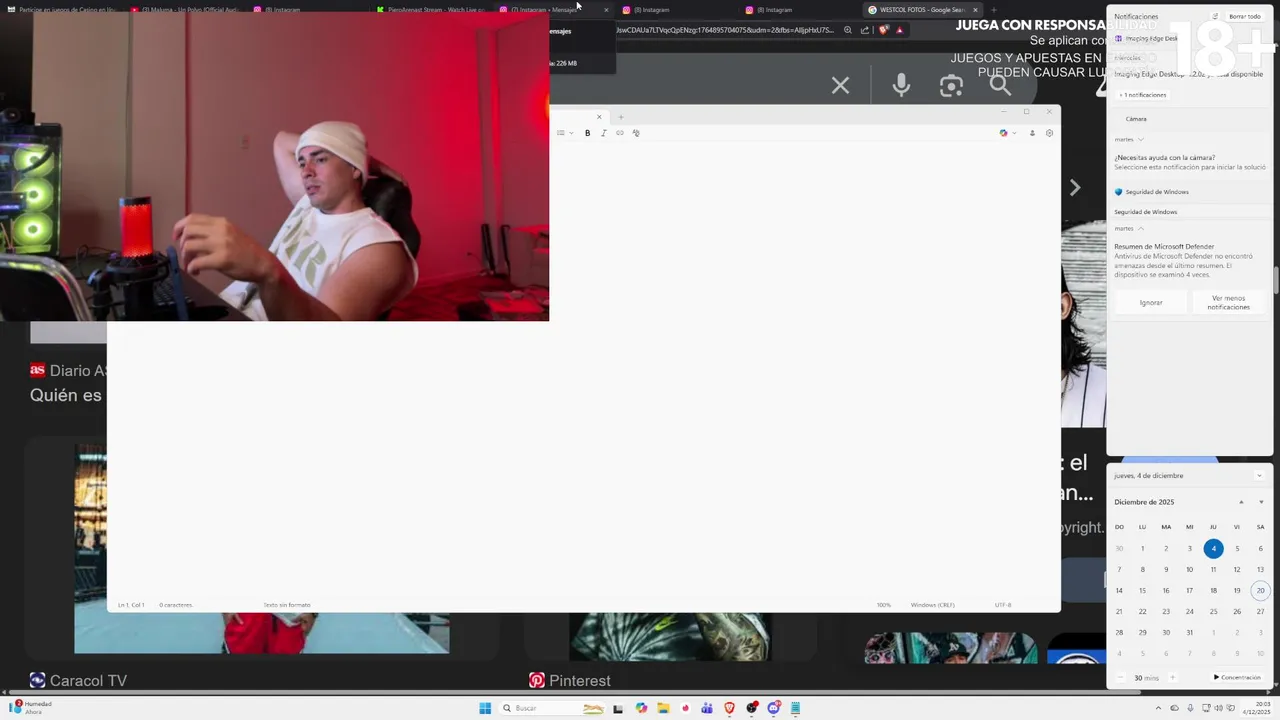Open the Humedad weather widget
Viewport: 1280px width, 720px height.
click(x=30, y=708)
